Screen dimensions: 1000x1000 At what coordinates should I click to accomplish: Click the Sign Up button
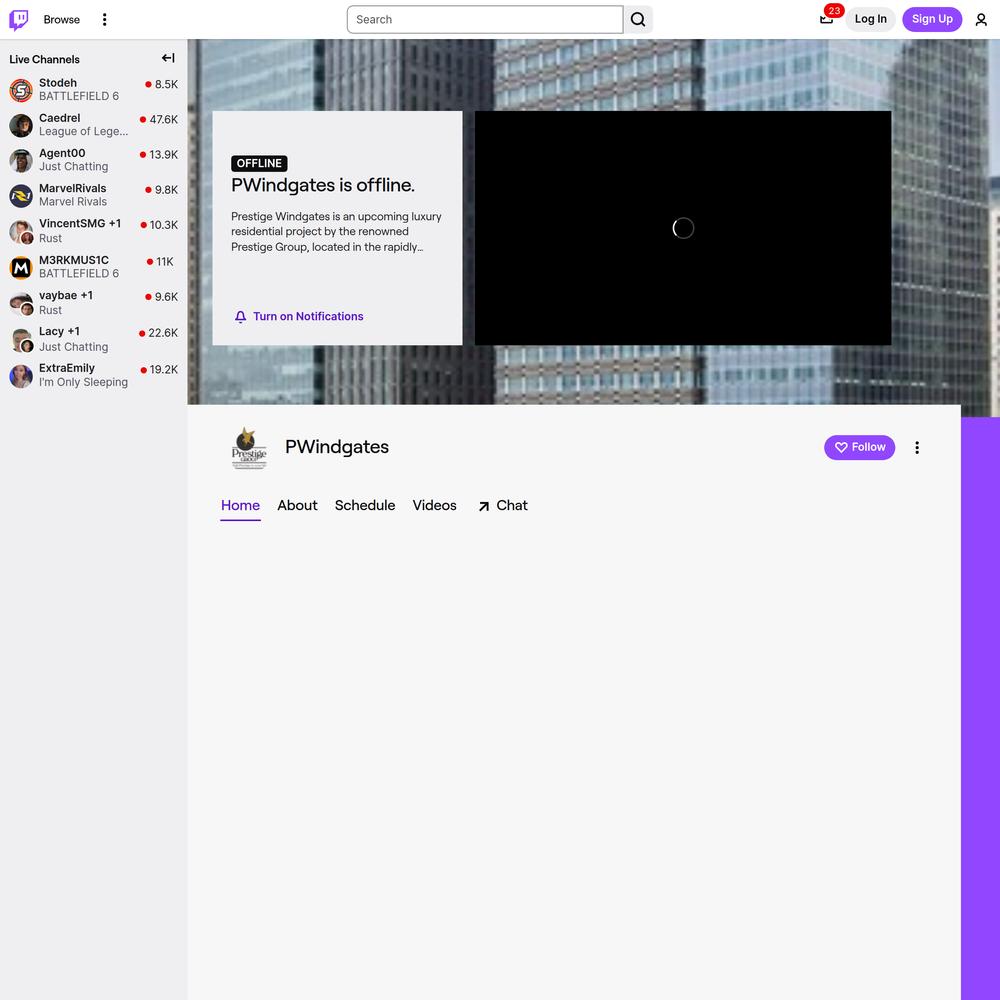932,19
